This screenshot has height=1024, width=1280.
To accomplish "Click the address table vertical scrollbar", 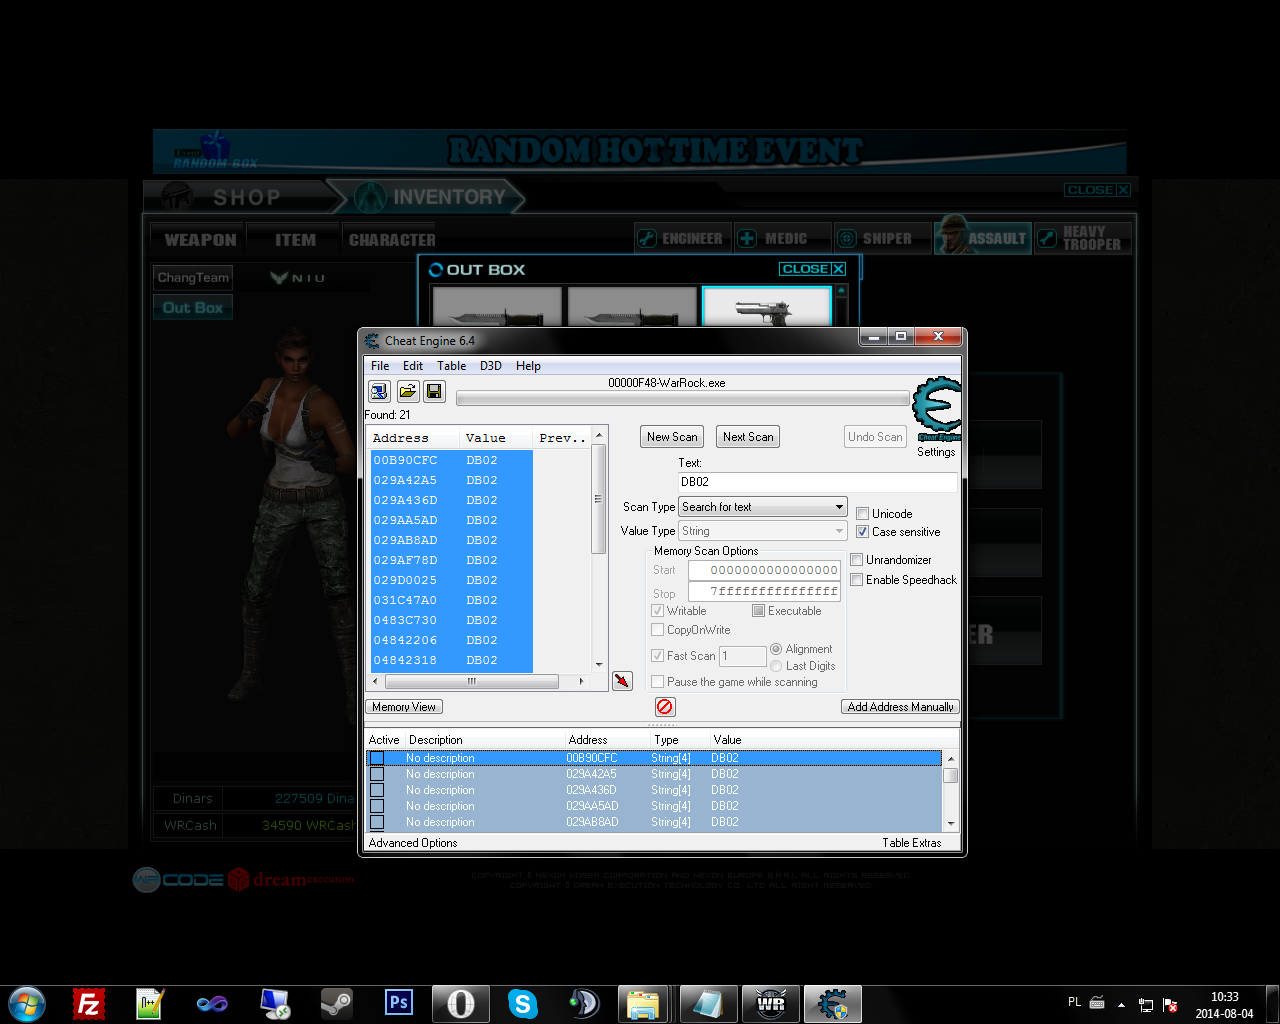I will pos(951,790).
